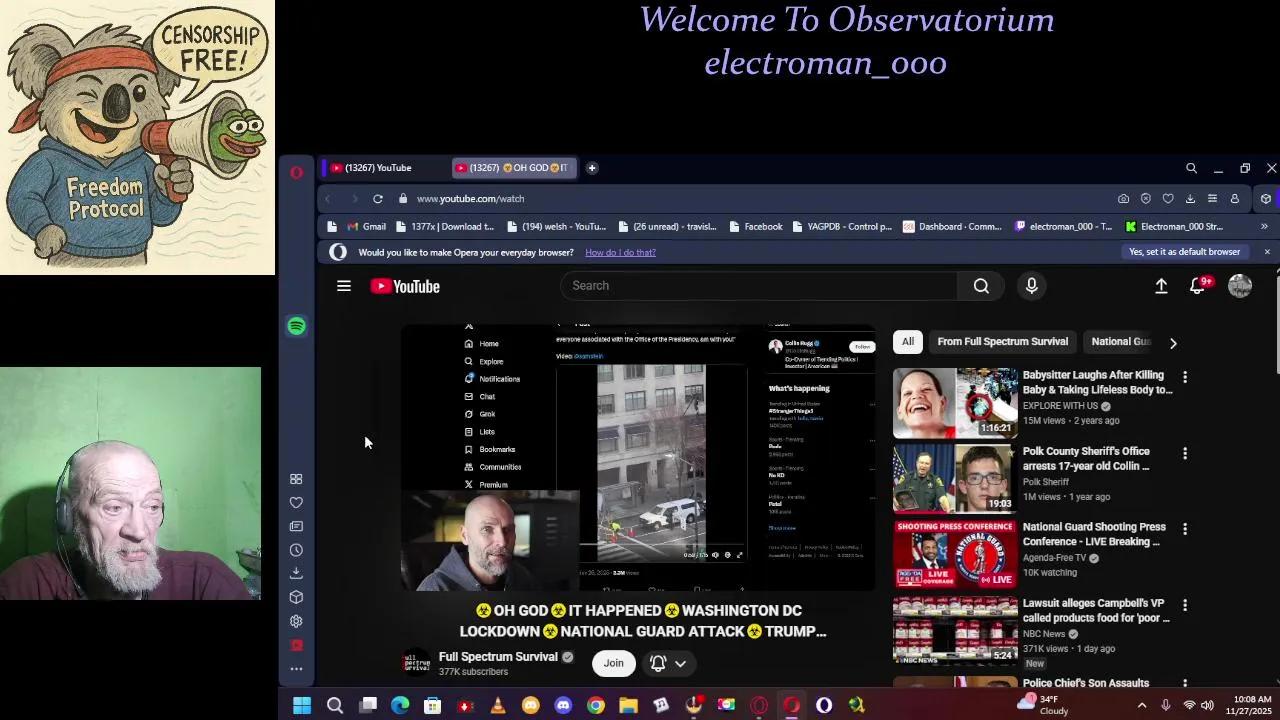1280x720 pixels.
Task: Open the 'Babysitter Laughs After Killing' thumbnail
Action: coord(955,403)
